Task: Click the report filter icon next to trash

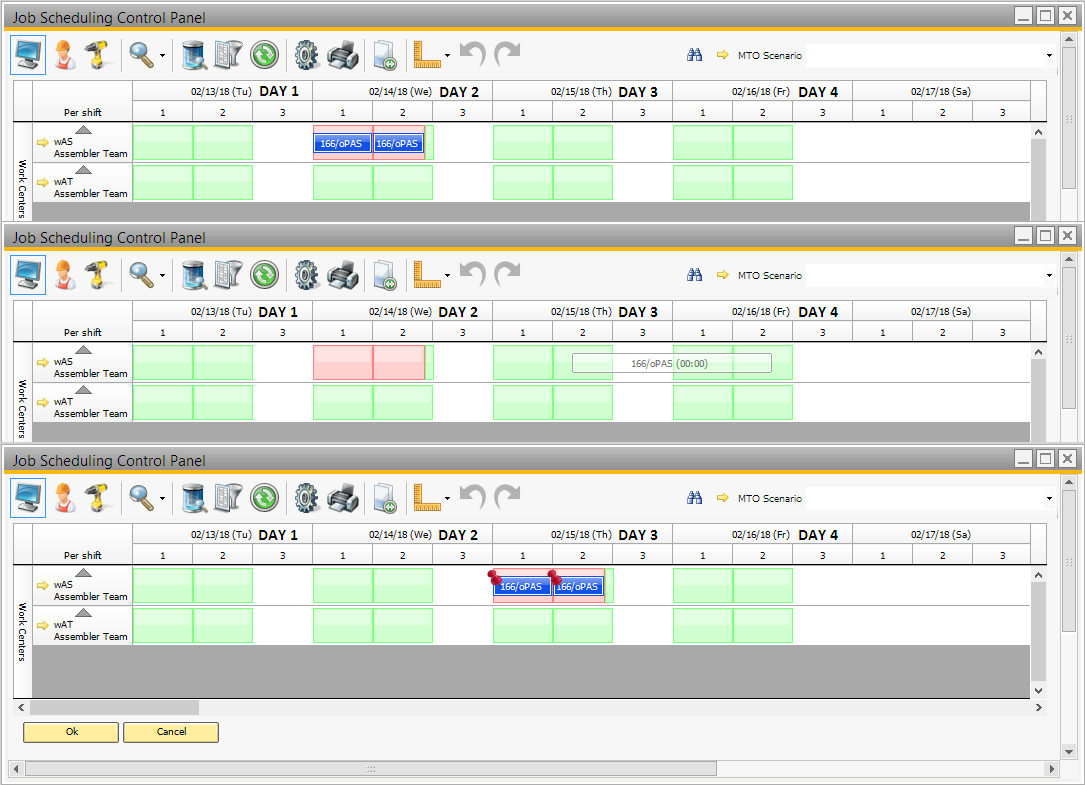Action: (x=226, y=55)
